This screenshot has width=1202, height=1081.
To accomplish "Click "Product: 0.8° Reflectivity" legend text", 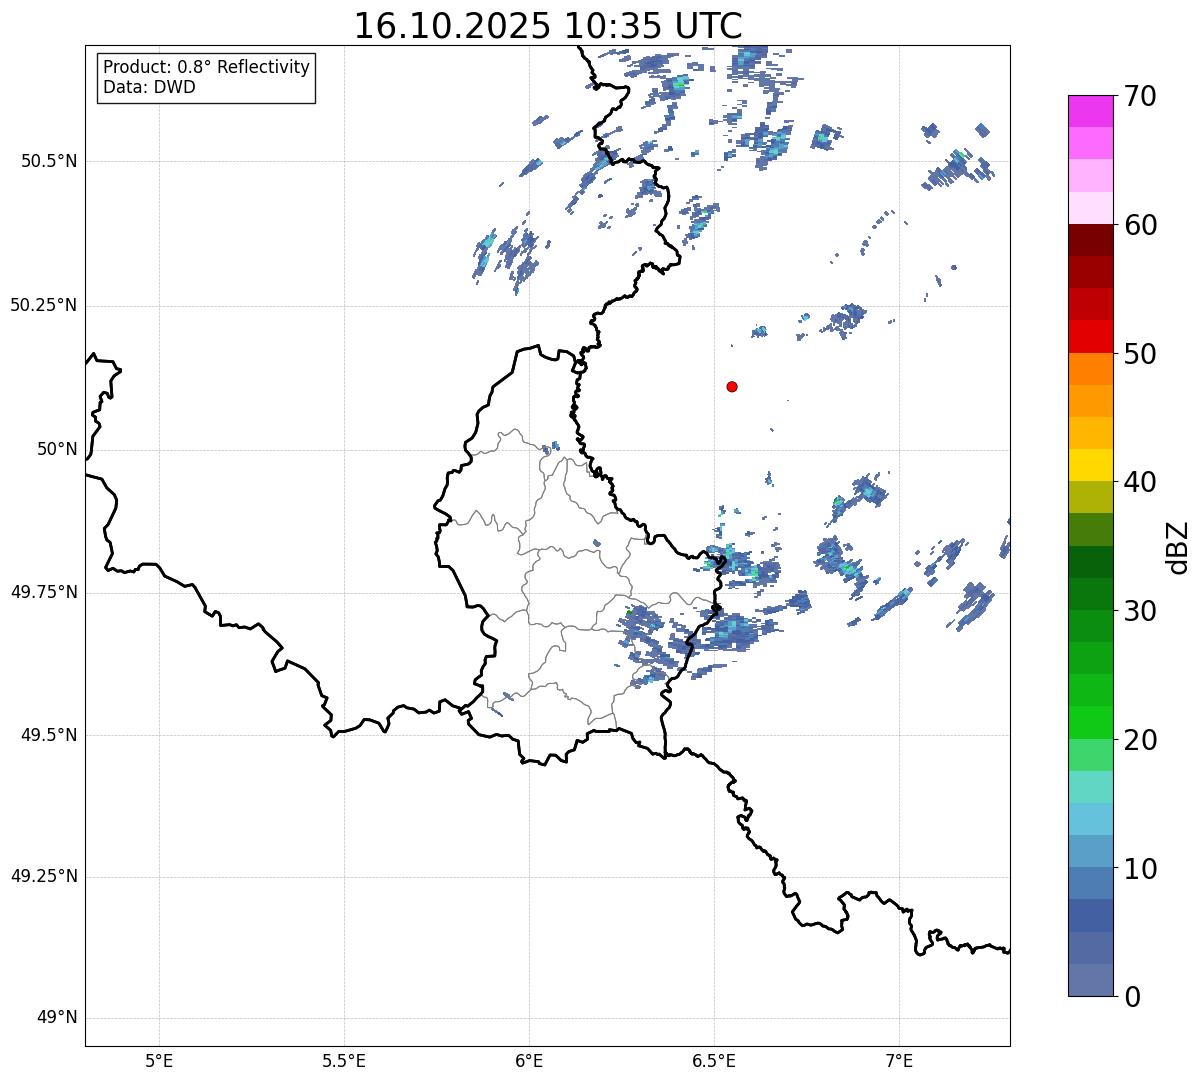I will 207,67.
